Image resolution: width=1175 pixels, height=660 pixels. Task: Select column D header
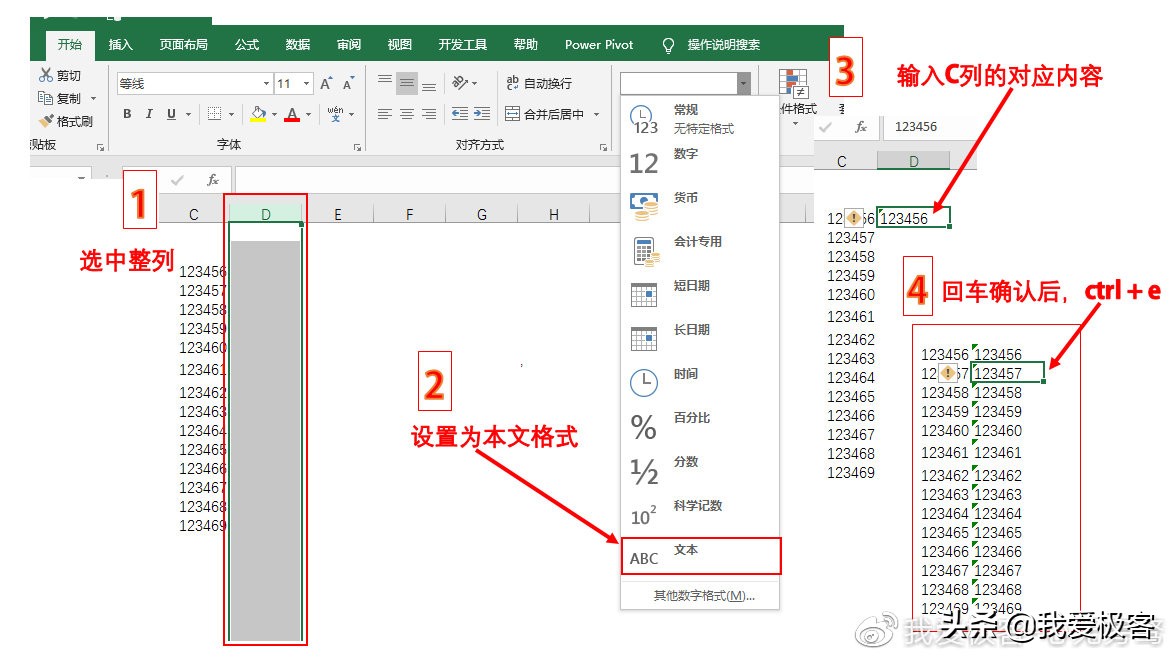point(265,213)
